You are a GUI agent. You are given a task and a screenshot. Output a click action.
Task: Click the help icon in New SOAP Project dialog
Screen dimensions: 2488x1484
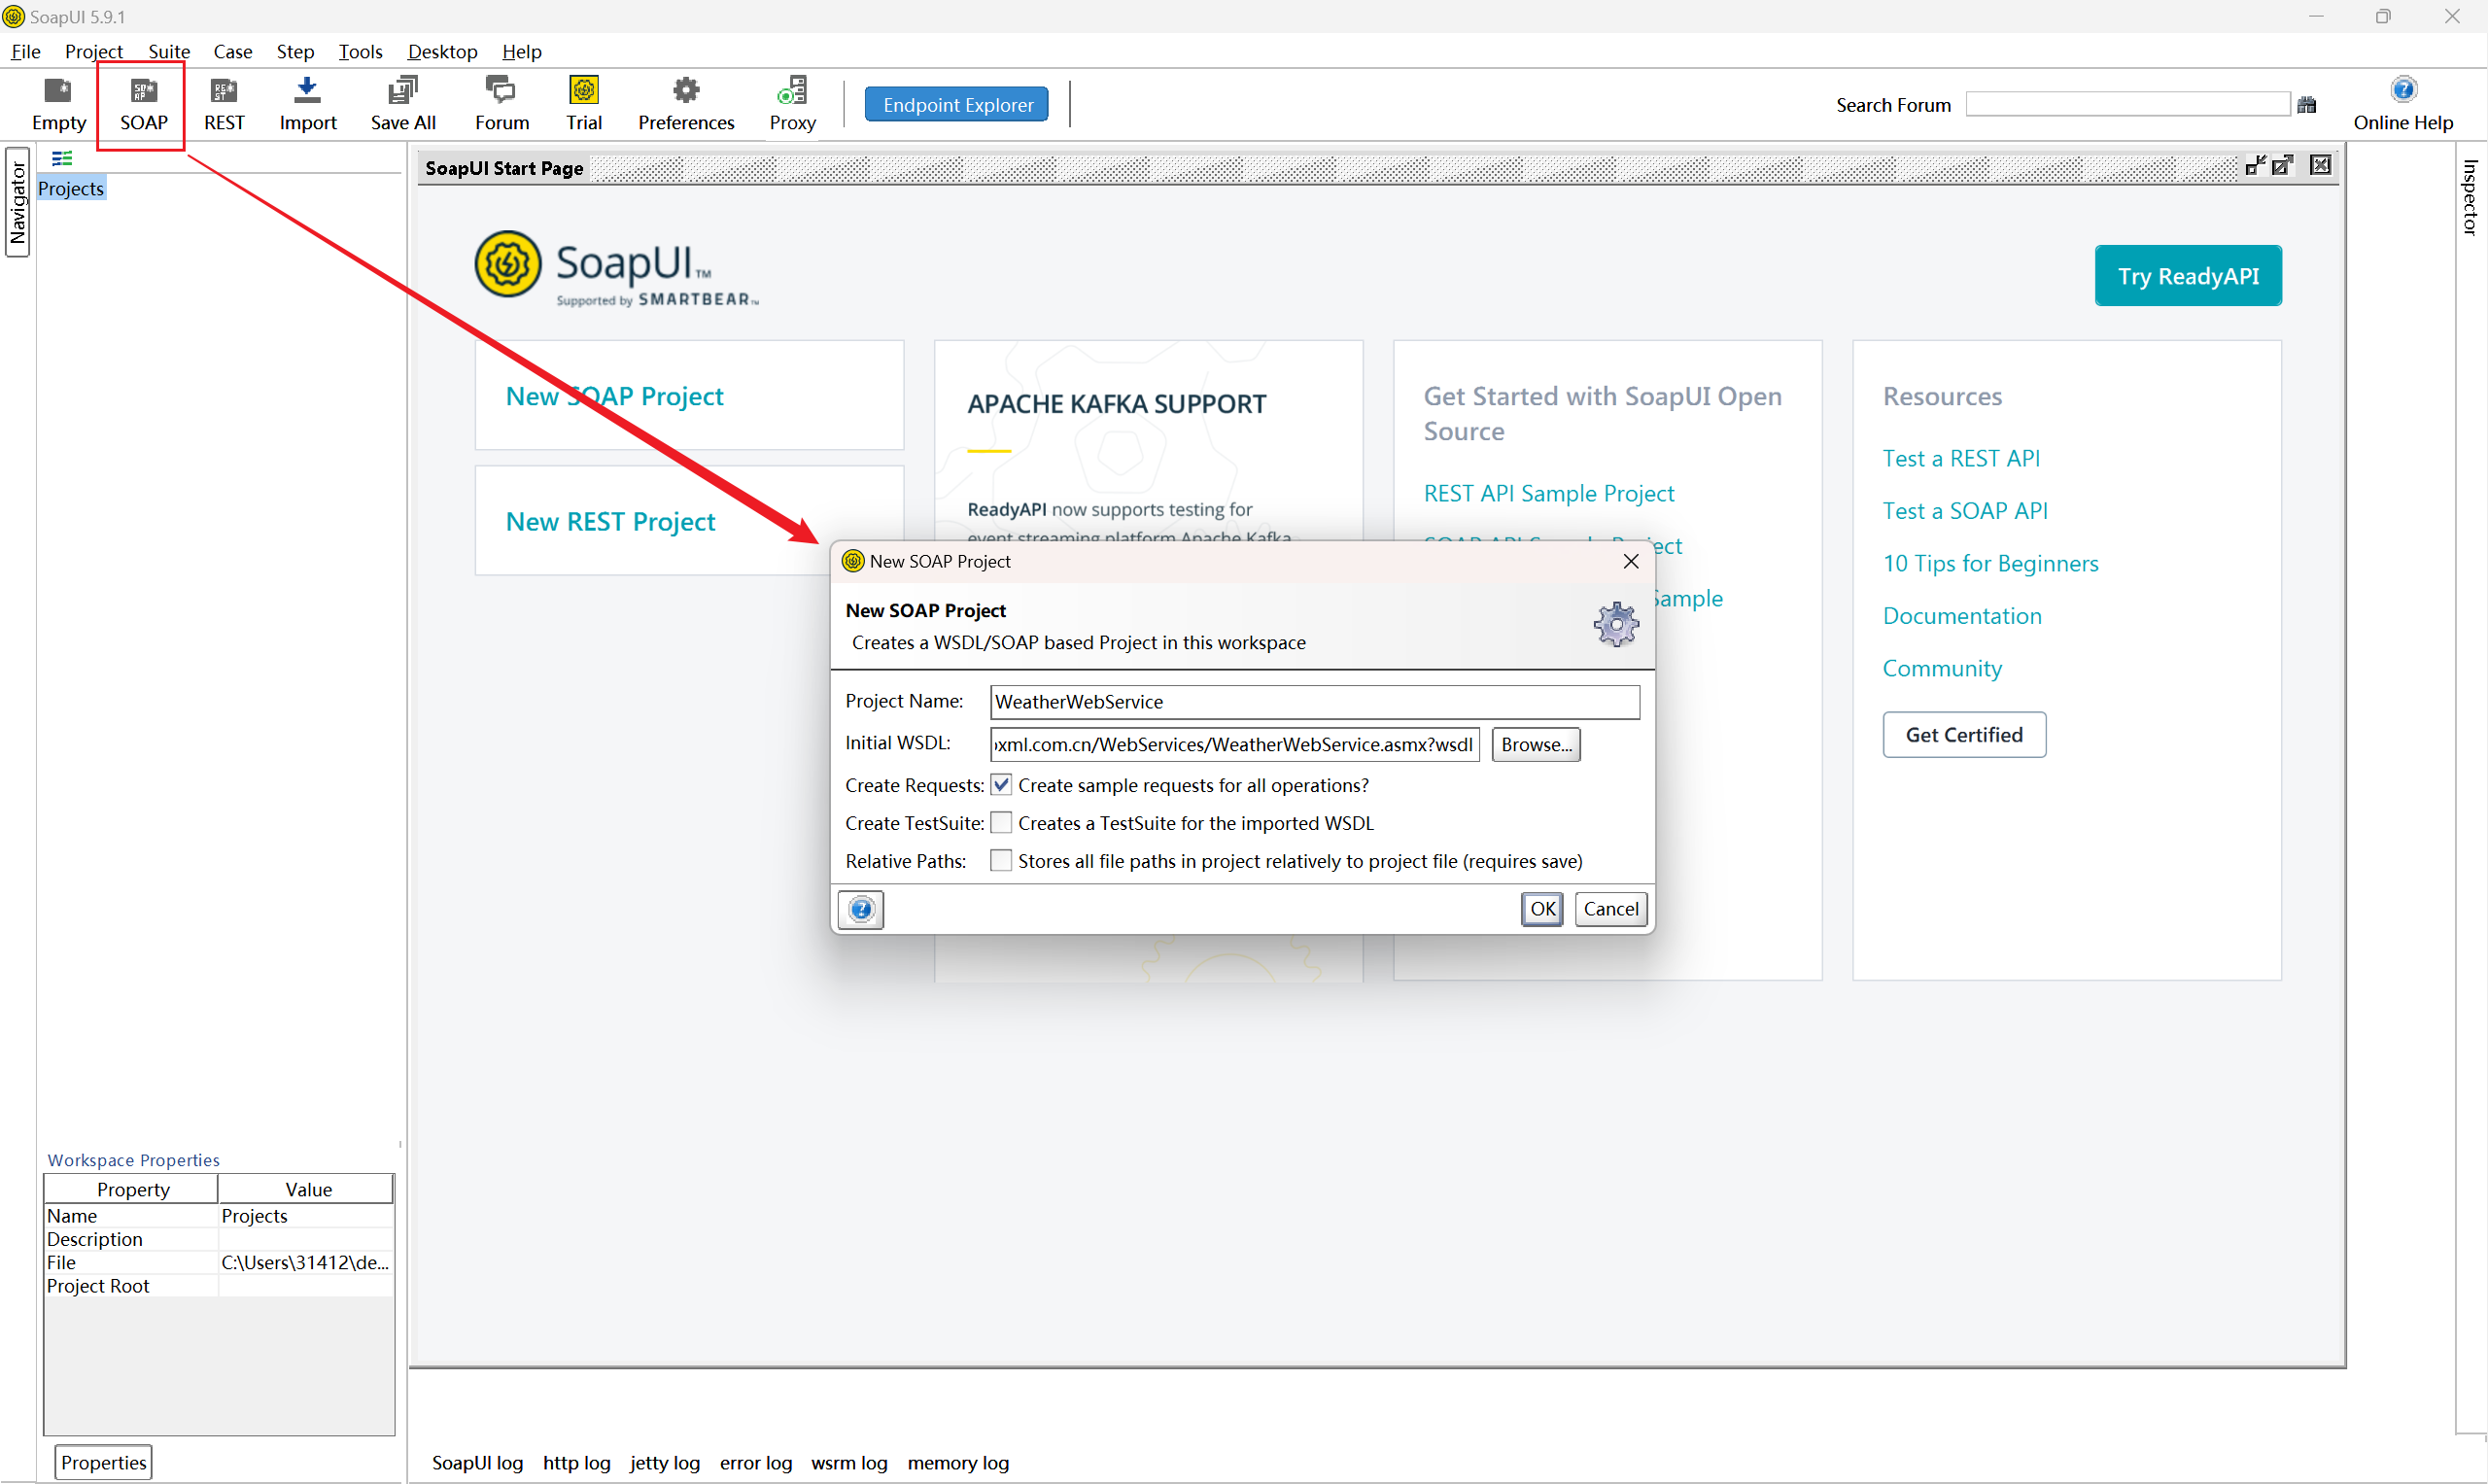click(x=861, y=909)
